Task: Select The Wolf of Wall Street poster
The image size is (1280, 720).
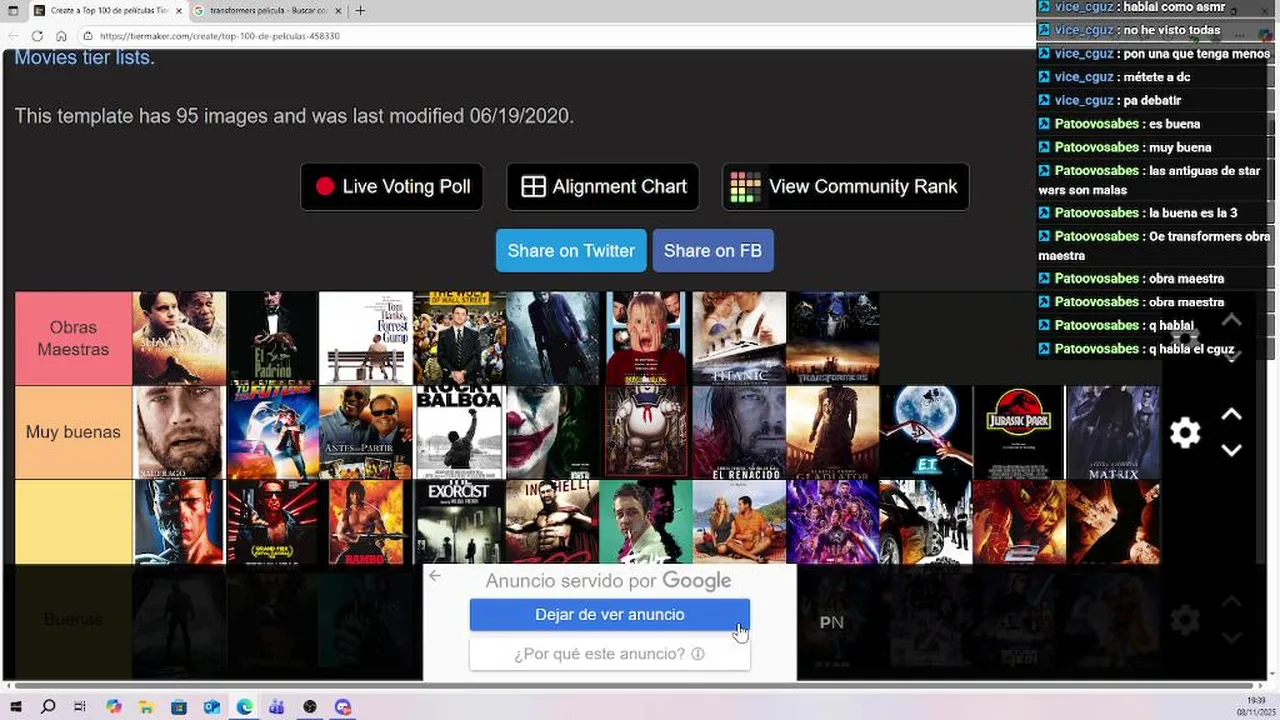Action: (x=459, y=338)
